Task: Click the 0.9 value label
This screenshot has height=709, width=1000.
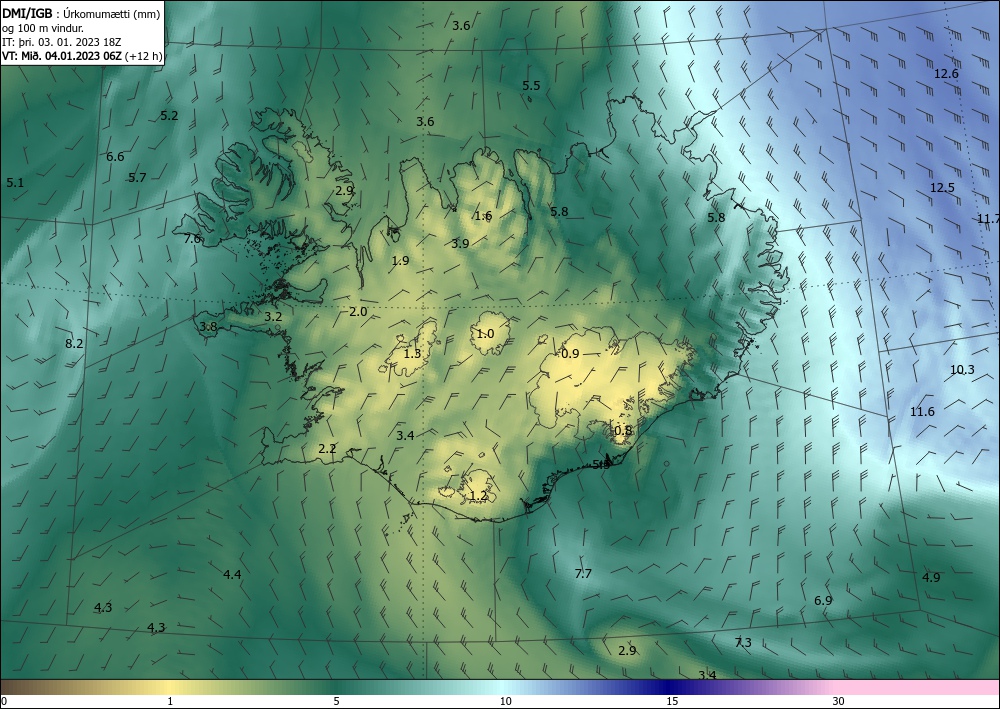Action: pyautogui.click(x=570, y=353)
